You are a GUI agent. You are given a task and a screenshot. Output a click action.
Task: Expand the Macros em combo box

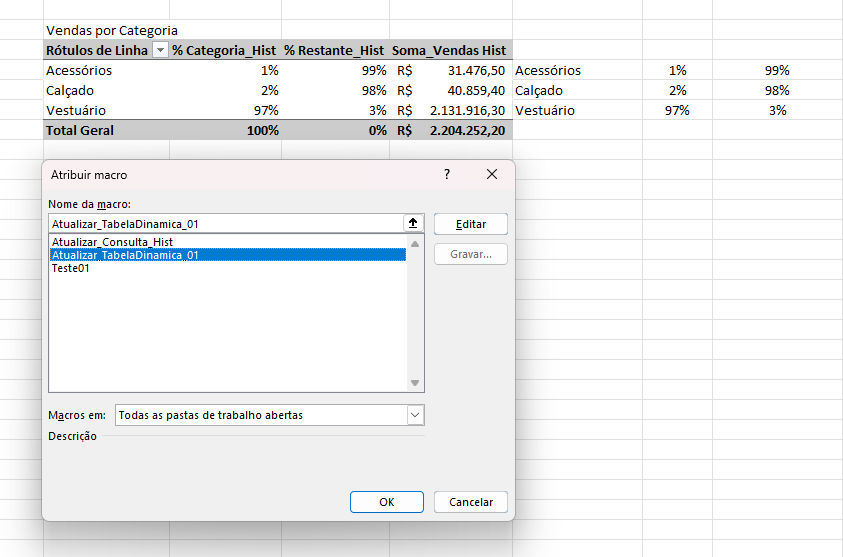pos(415,415)
